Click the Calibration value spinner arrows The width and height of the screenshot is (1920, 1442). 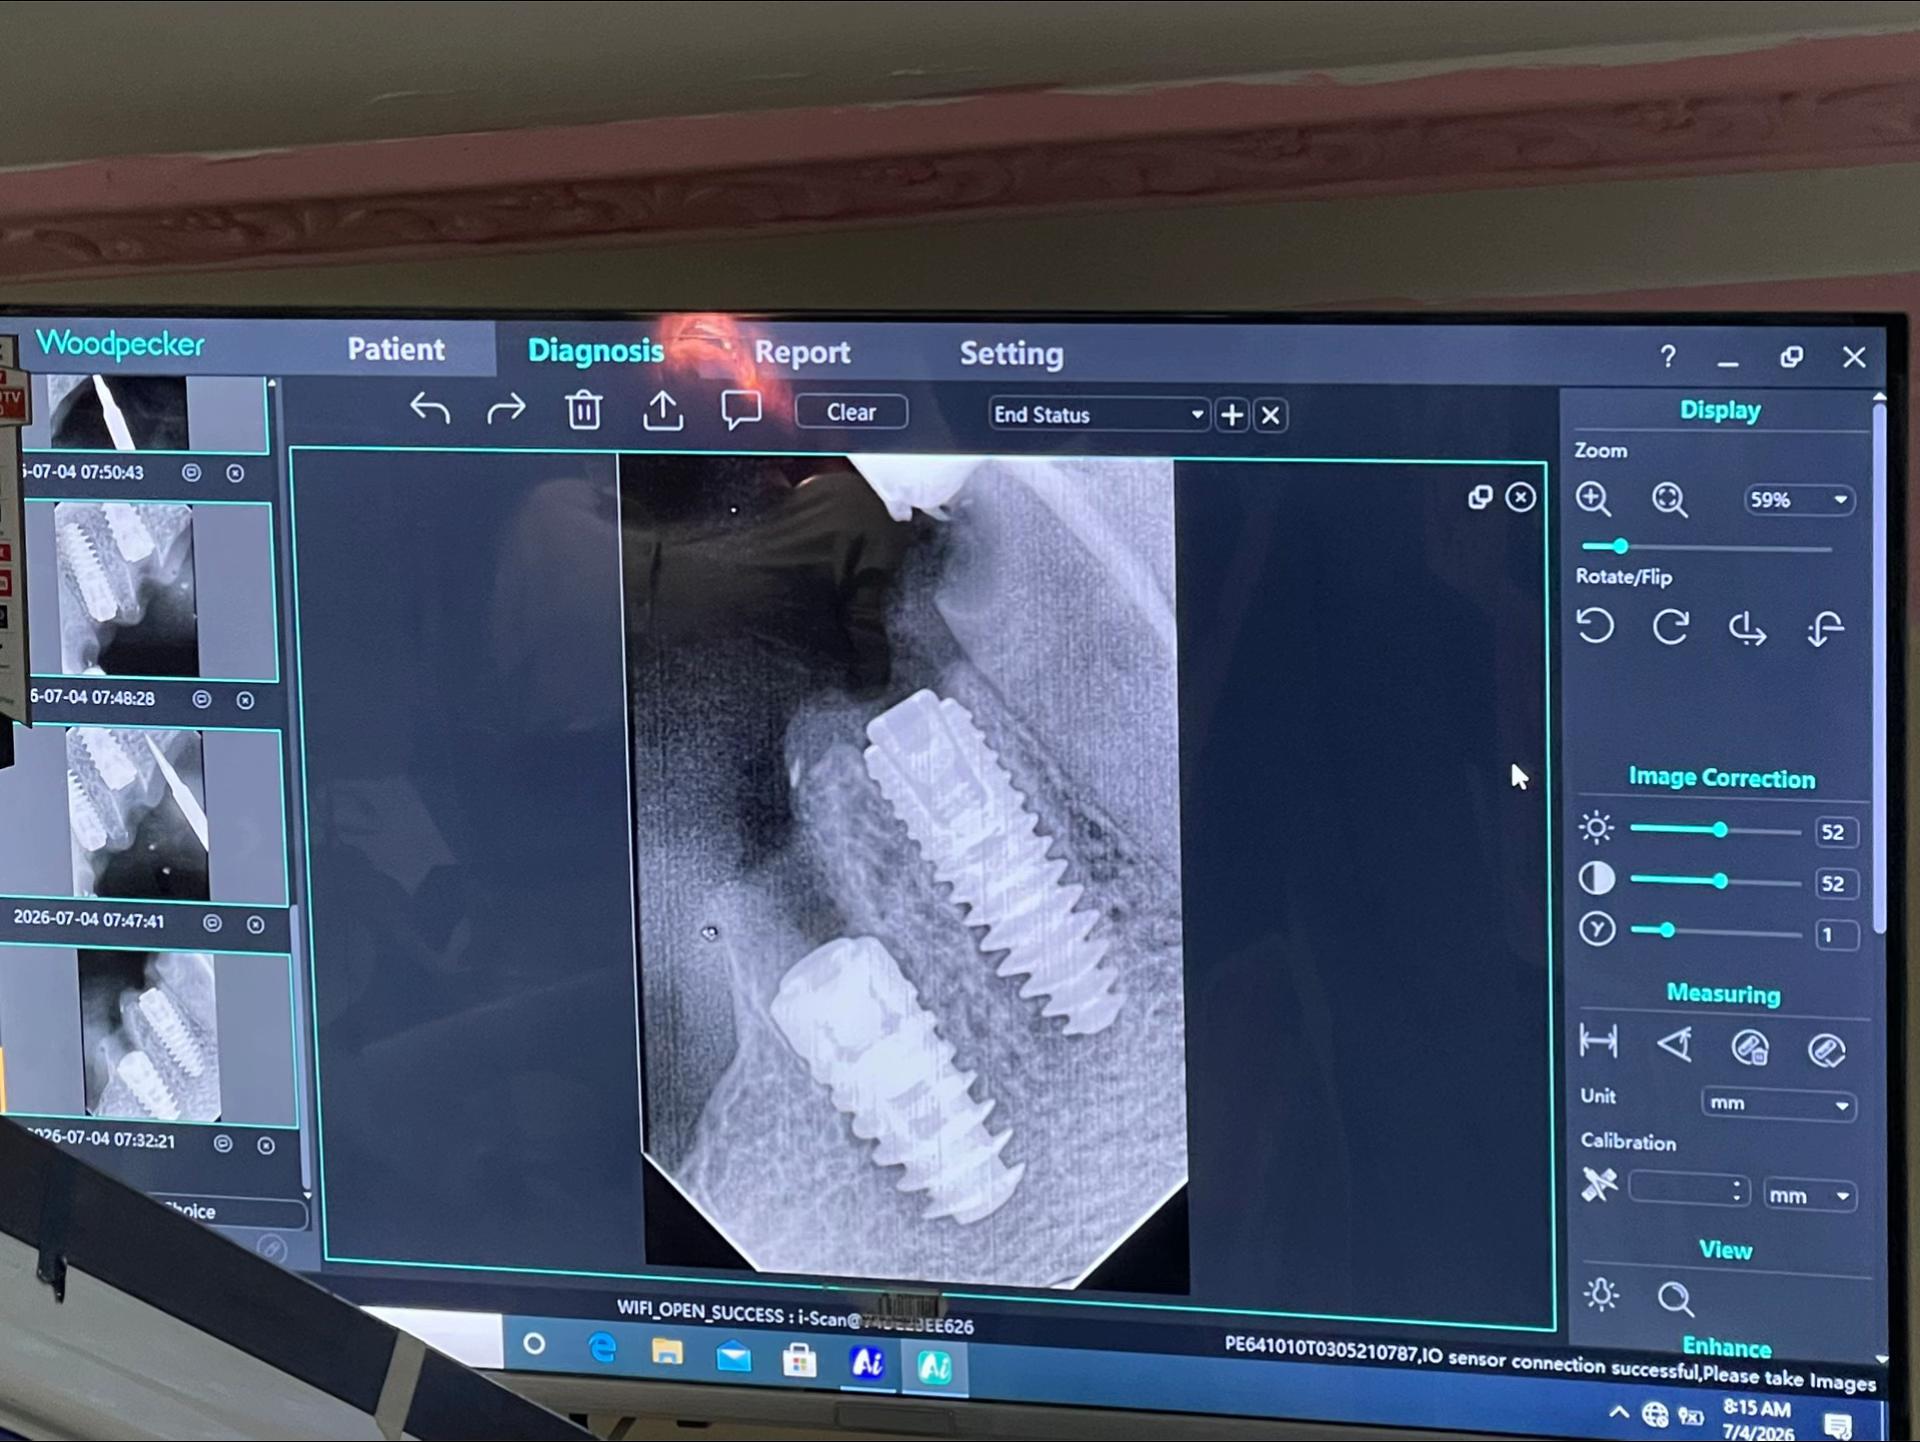click(x=1737, y=1190)
